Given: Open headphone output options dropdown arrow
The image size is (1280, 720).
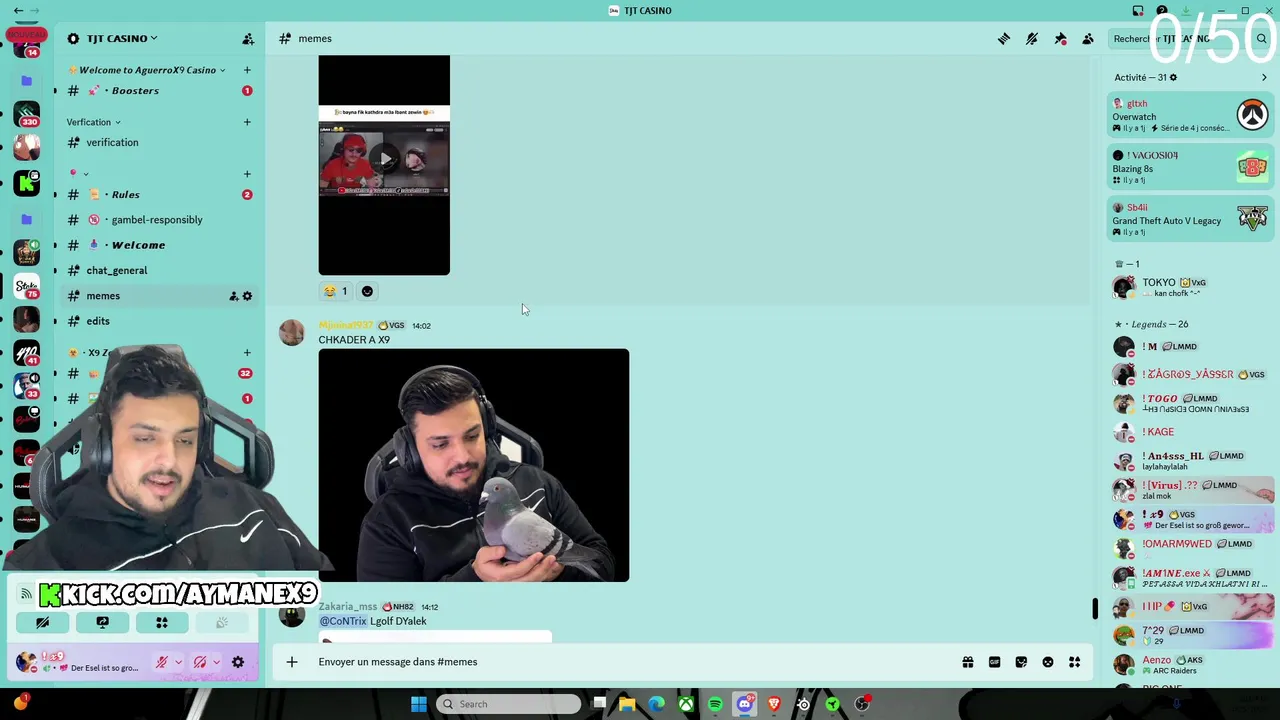Looking at the screenshot, I should pyautogui.click(x=217, y=662).
